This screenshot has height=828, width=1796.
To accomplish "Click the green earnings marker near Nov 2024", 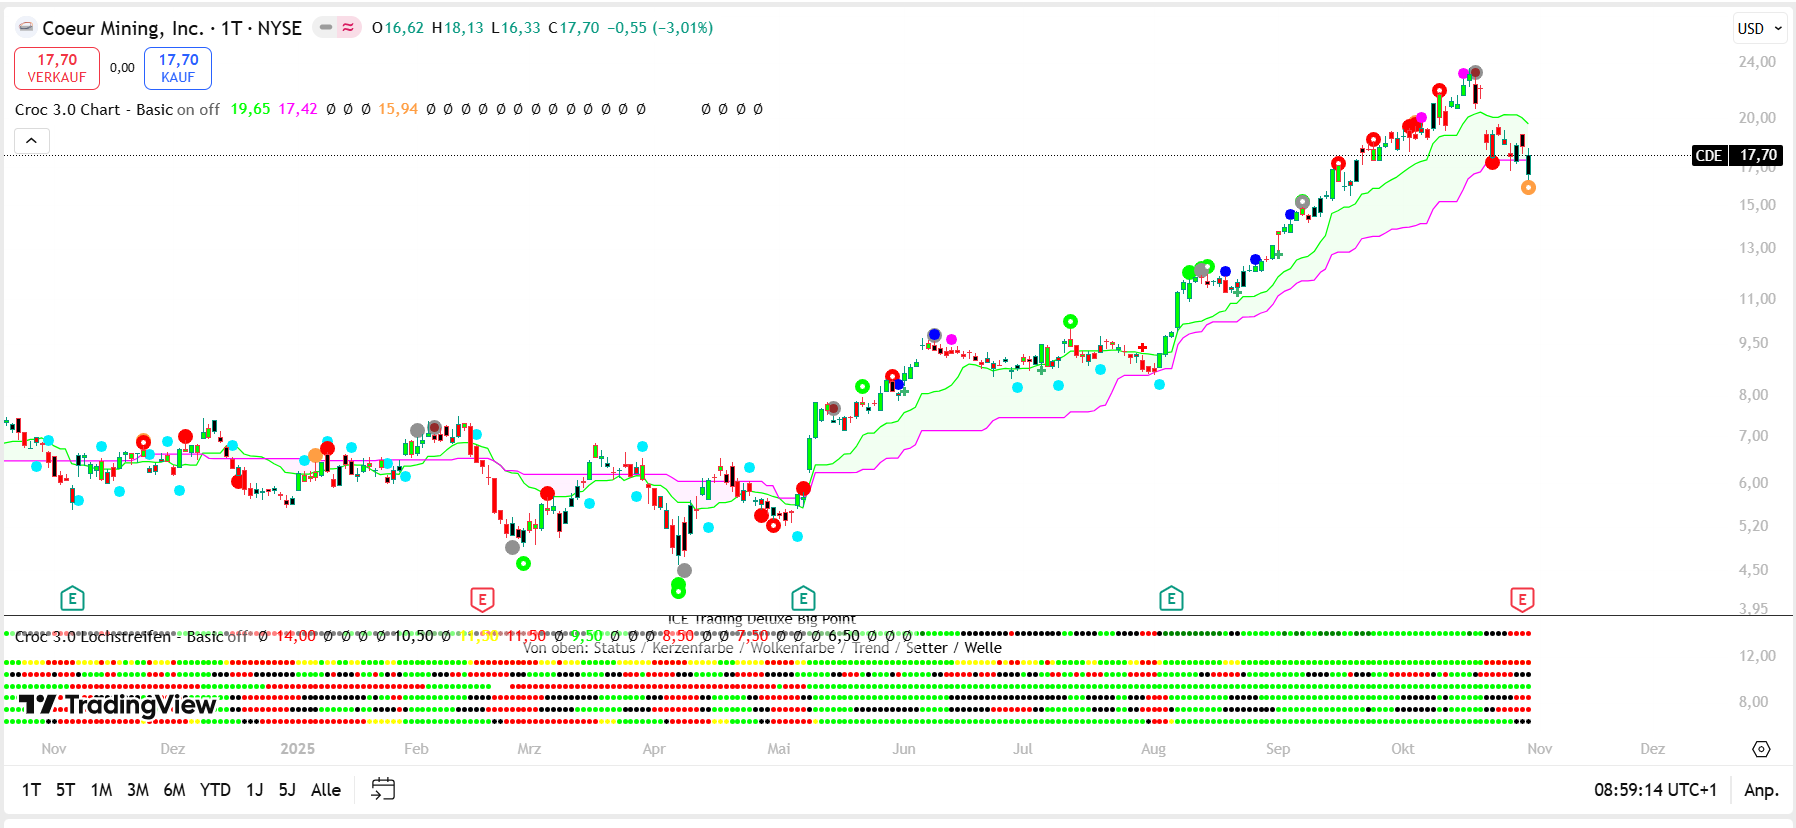I will (72, 599).
